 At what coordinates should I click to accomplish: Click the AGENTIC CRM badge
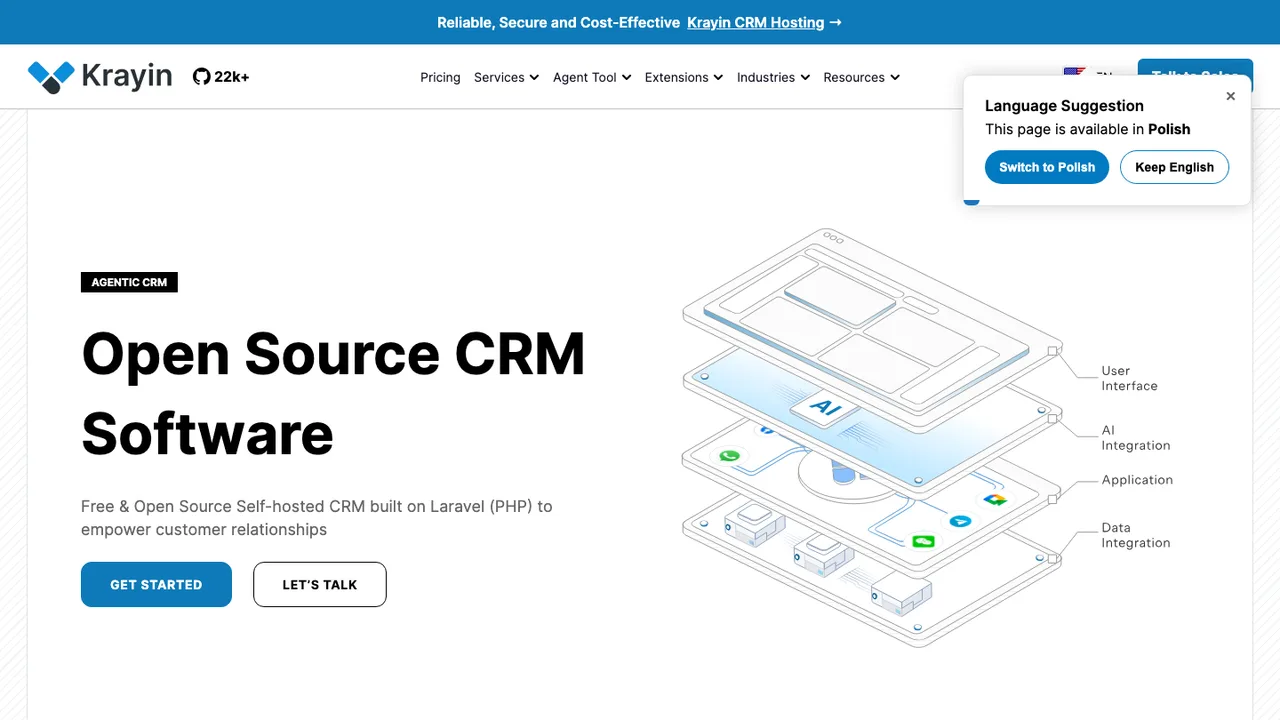pos(129,282)
